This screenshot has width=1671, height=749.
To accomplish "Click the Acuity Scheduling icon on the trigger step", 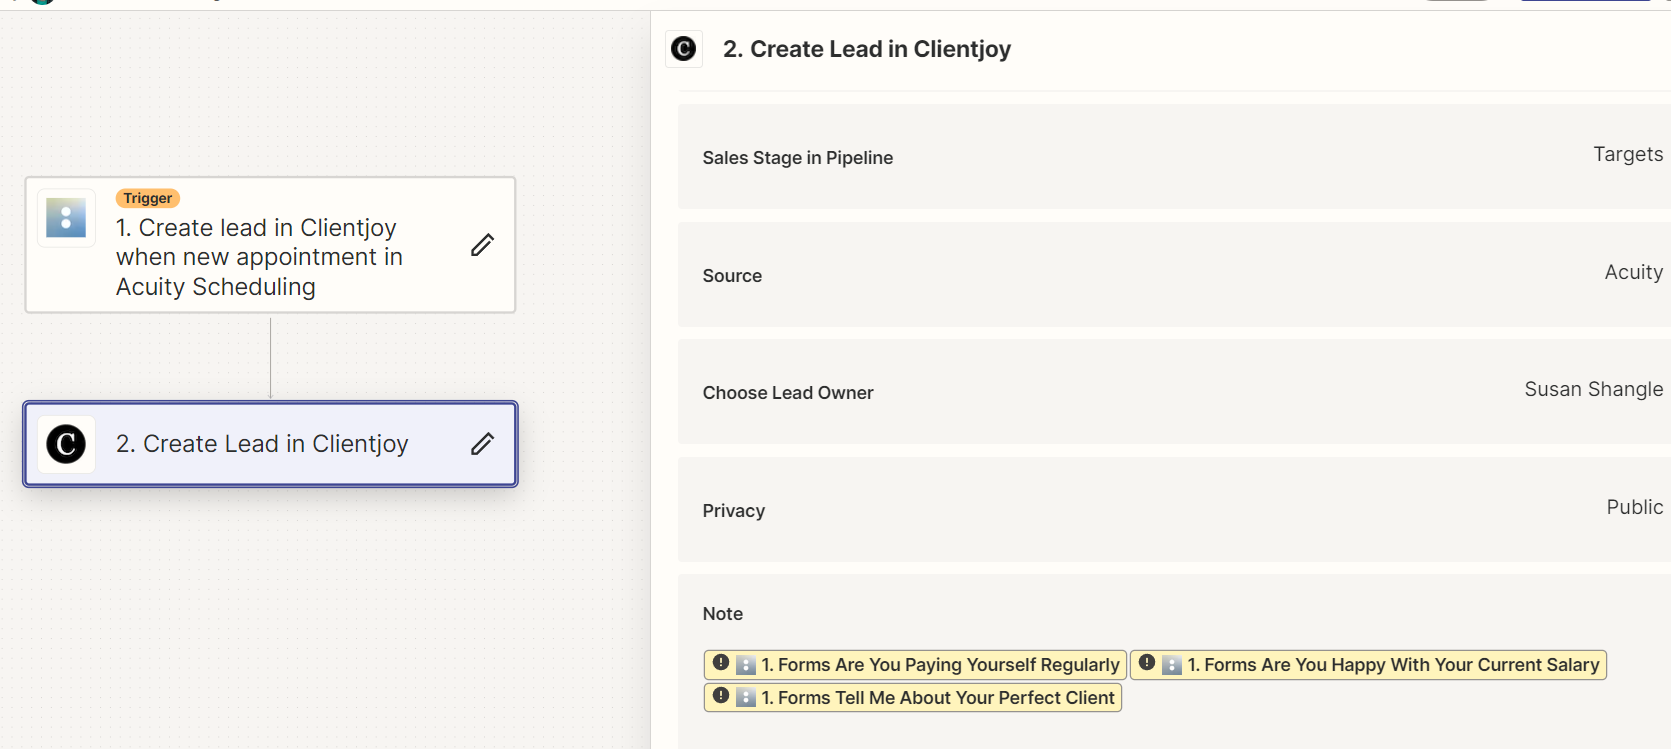I will [66, 218].
